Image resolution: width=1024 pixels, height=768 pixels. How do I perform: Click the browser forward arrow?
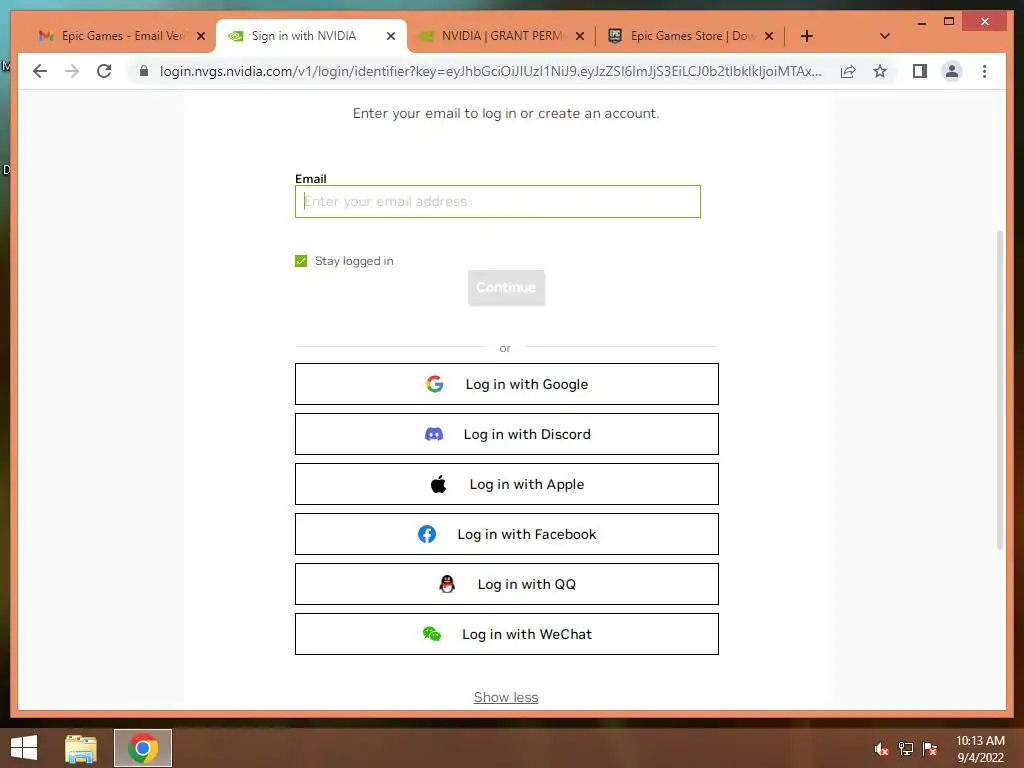(72, 71)
